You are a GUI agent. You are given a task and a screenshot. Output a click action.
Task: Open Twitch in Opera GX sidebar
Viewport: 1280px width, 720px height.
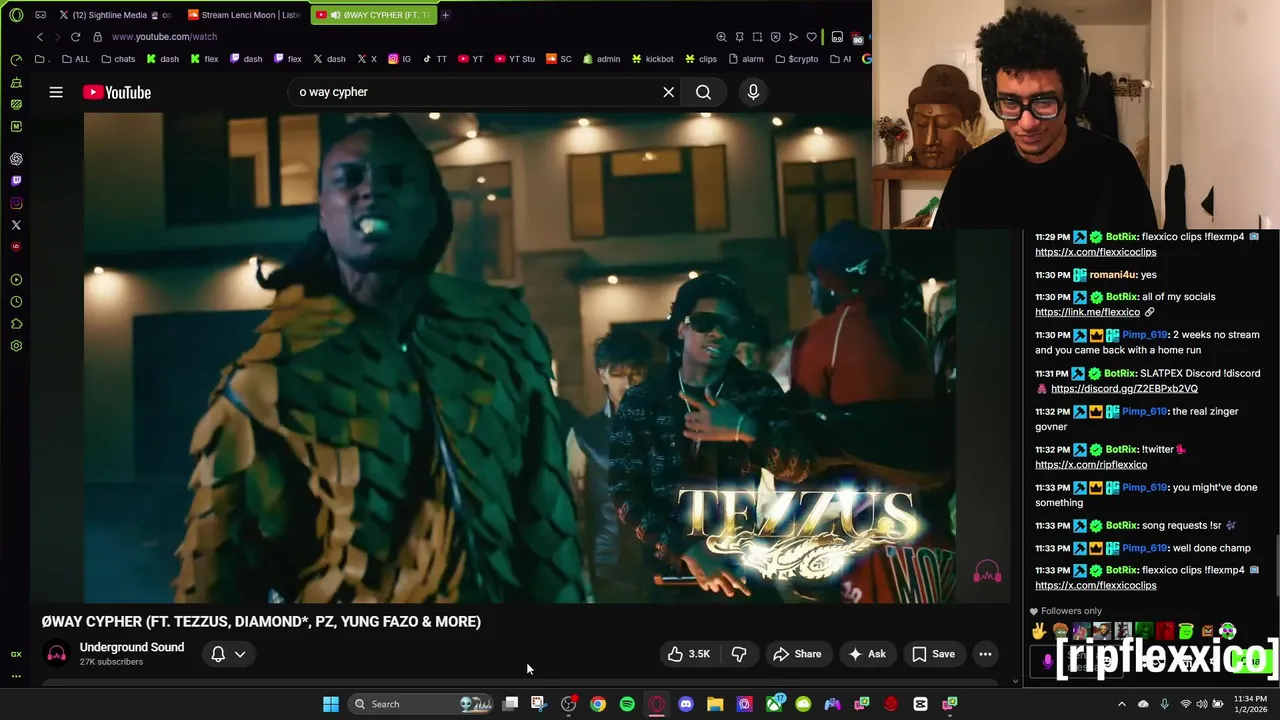pos(16,181)
